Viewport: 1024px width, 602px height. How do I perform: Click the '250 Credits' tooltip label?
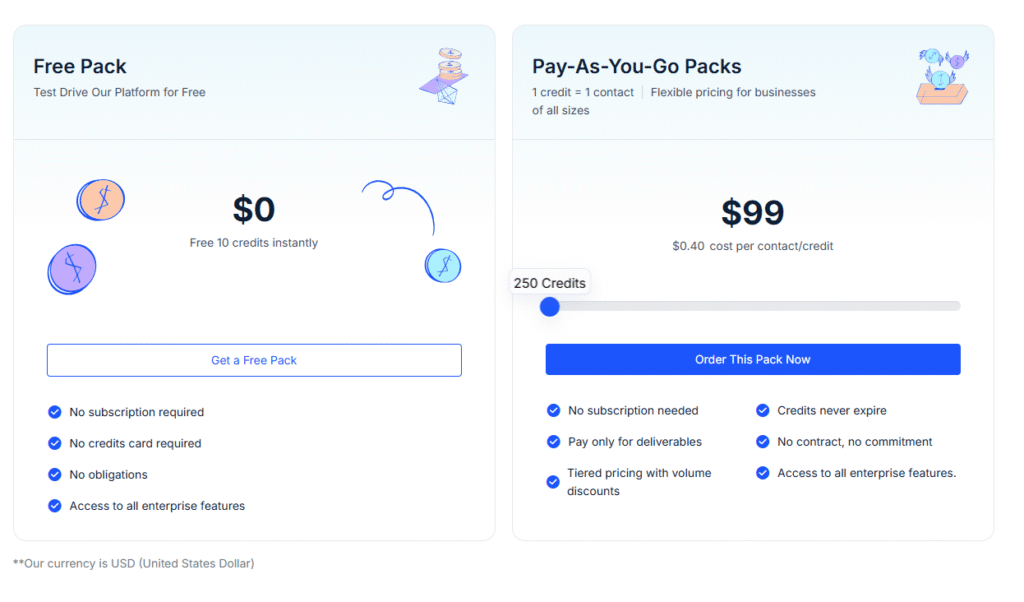[549, 283]
